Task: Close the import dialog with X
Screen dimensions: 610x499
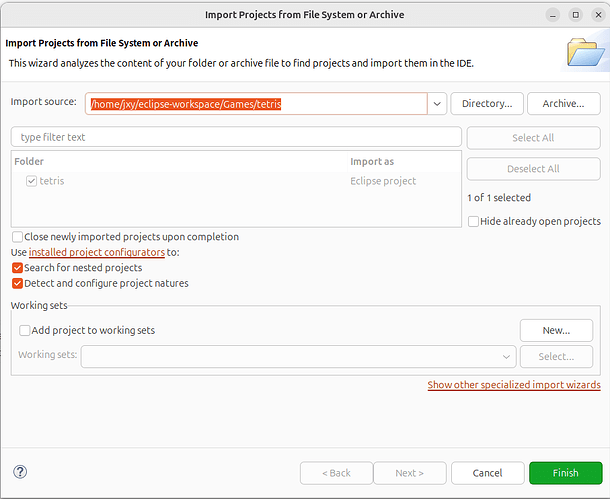Action: [x=595, y=15]
